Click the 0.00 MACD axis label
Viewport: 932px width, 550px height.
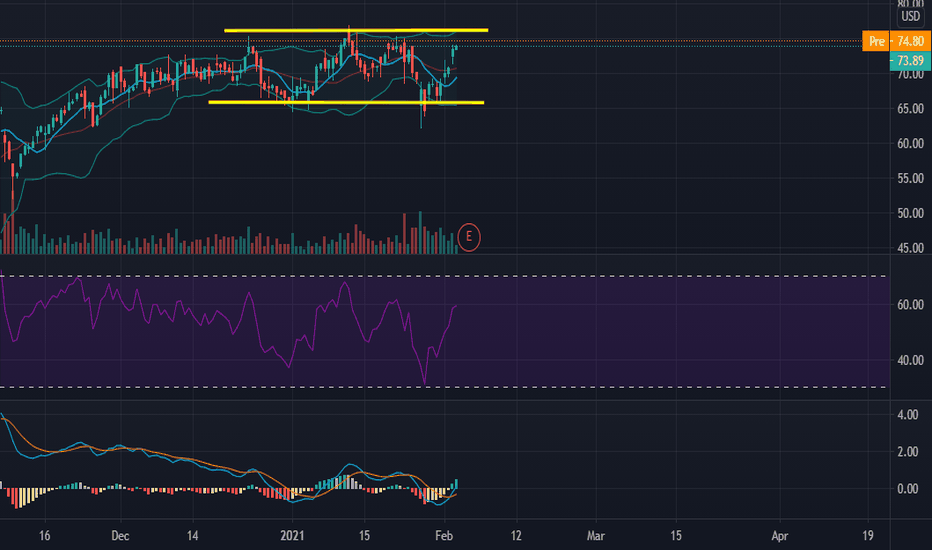[908, 489]
